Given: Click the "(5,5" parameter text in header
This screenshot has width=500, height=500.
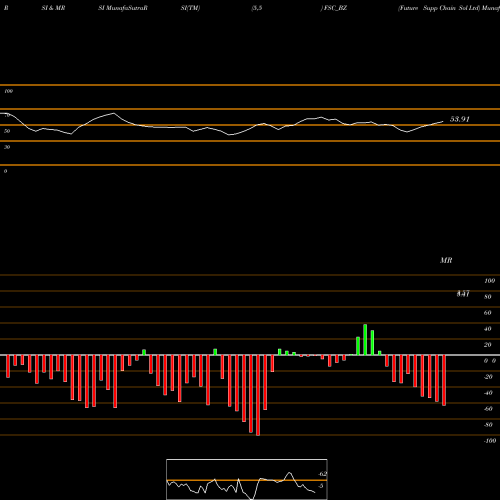Looking at the screenshot, I should (x=257, y=8).
